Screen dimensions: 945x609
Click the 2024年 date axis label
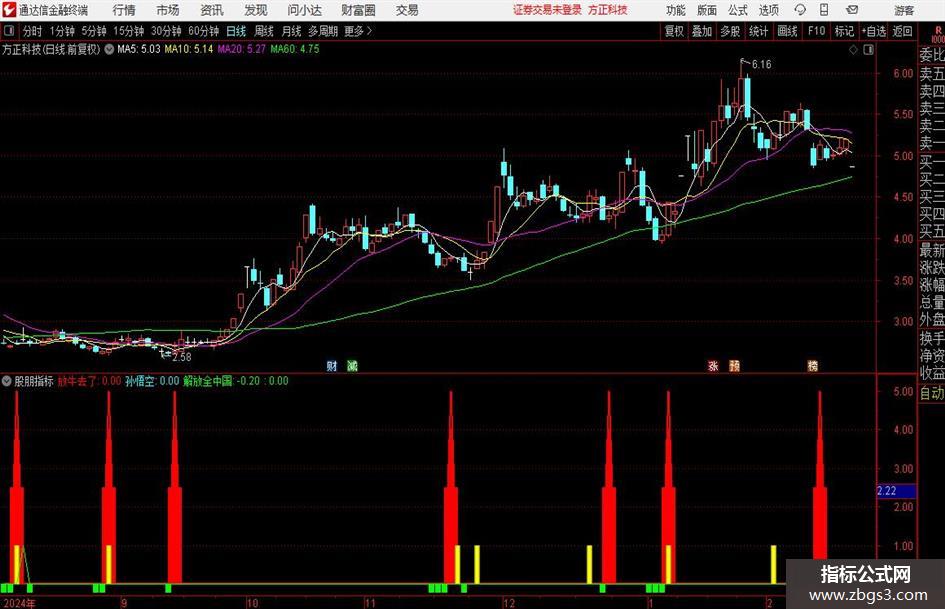coord(19,603)
